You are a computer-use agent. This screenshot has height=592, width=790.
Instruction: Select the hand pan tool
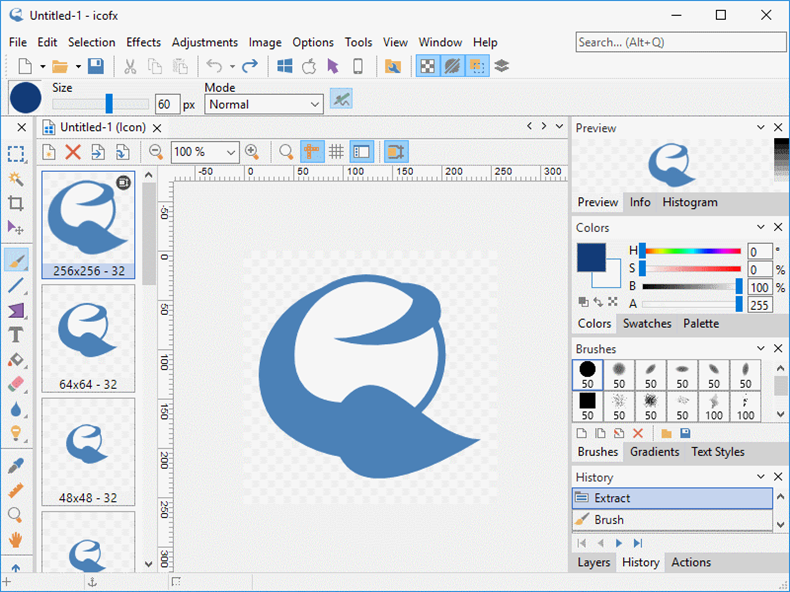pos(16,540)
